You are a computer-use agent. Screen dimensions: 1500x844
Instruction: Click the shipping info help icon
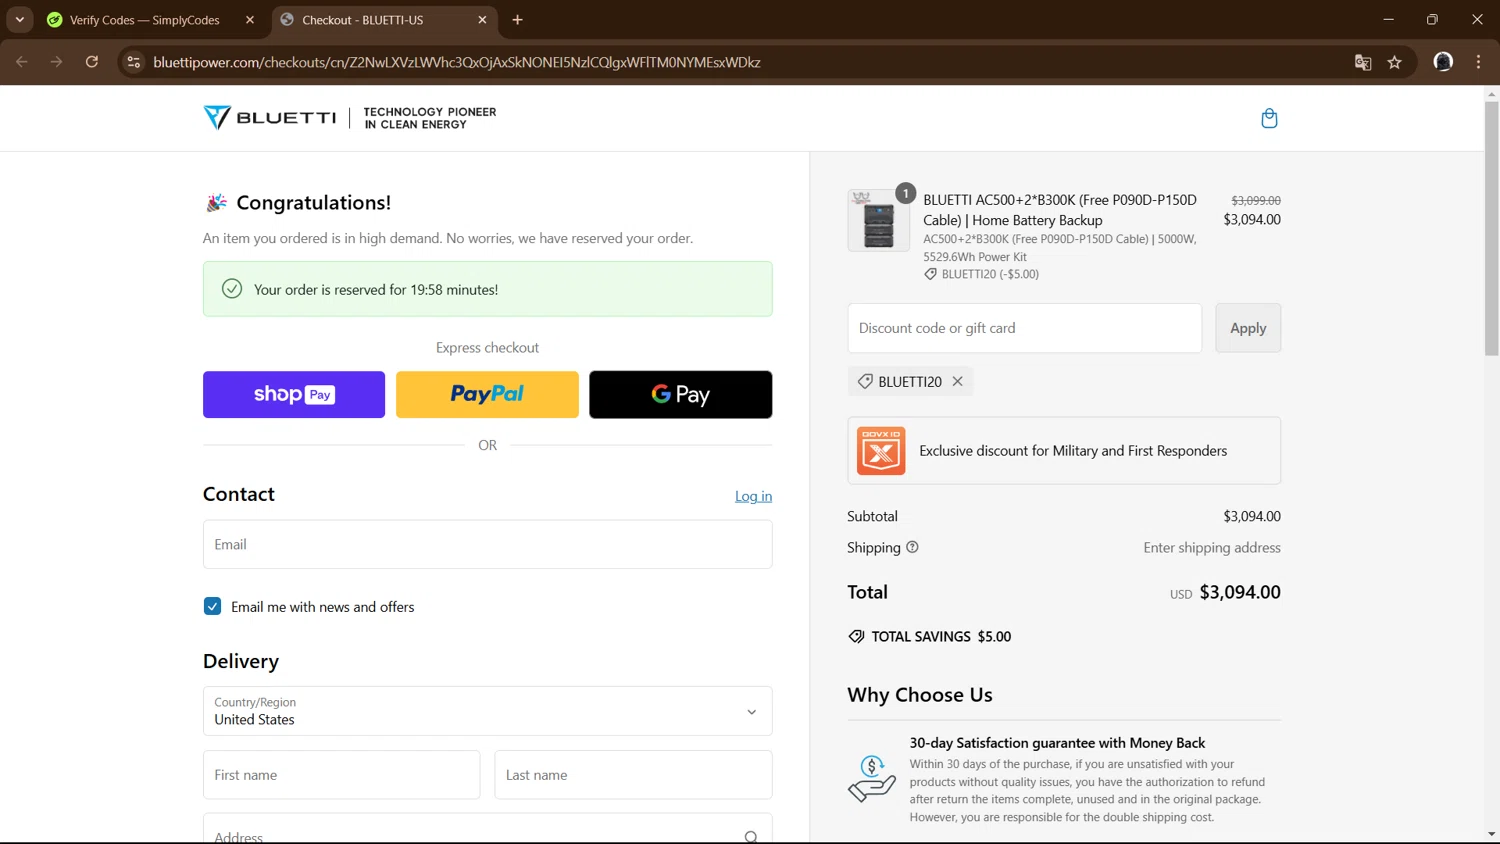(912, 547)
